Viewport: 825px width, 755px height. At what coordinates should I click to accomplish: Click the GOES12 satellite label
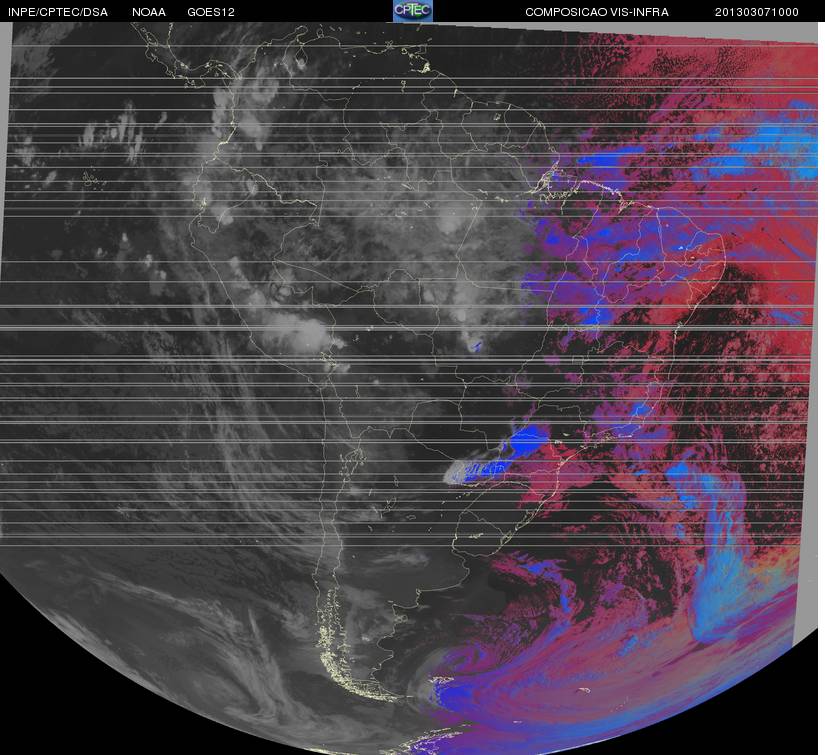coord(211,12)
